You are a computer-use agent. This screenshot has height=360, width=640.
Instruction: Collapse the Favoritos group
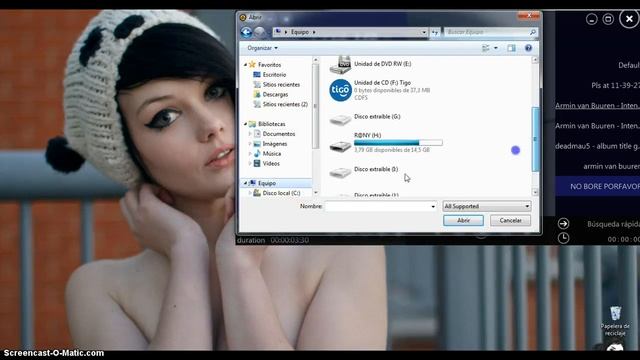click(245, 65)
